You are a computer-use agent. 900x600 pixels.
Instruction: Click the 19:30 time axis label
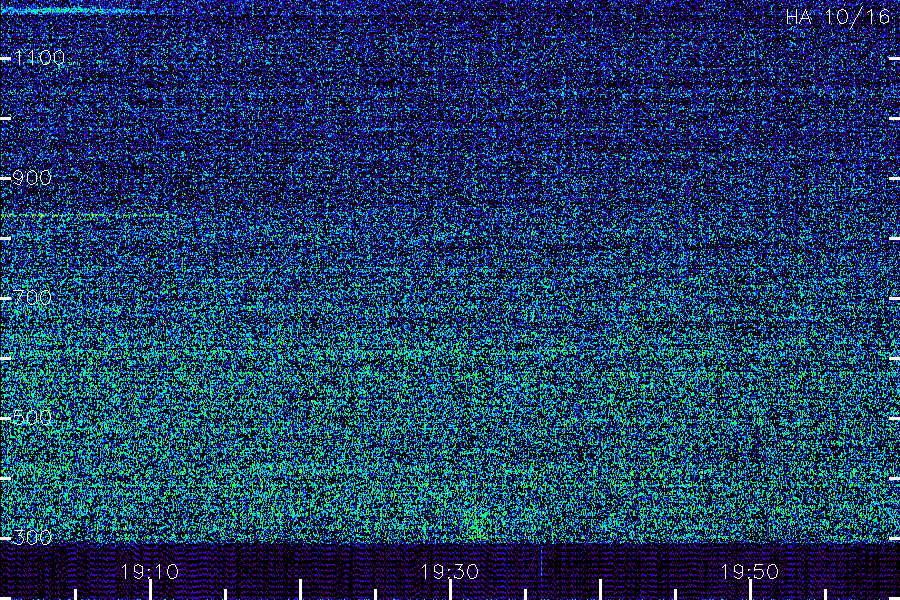tap(449, 571)
